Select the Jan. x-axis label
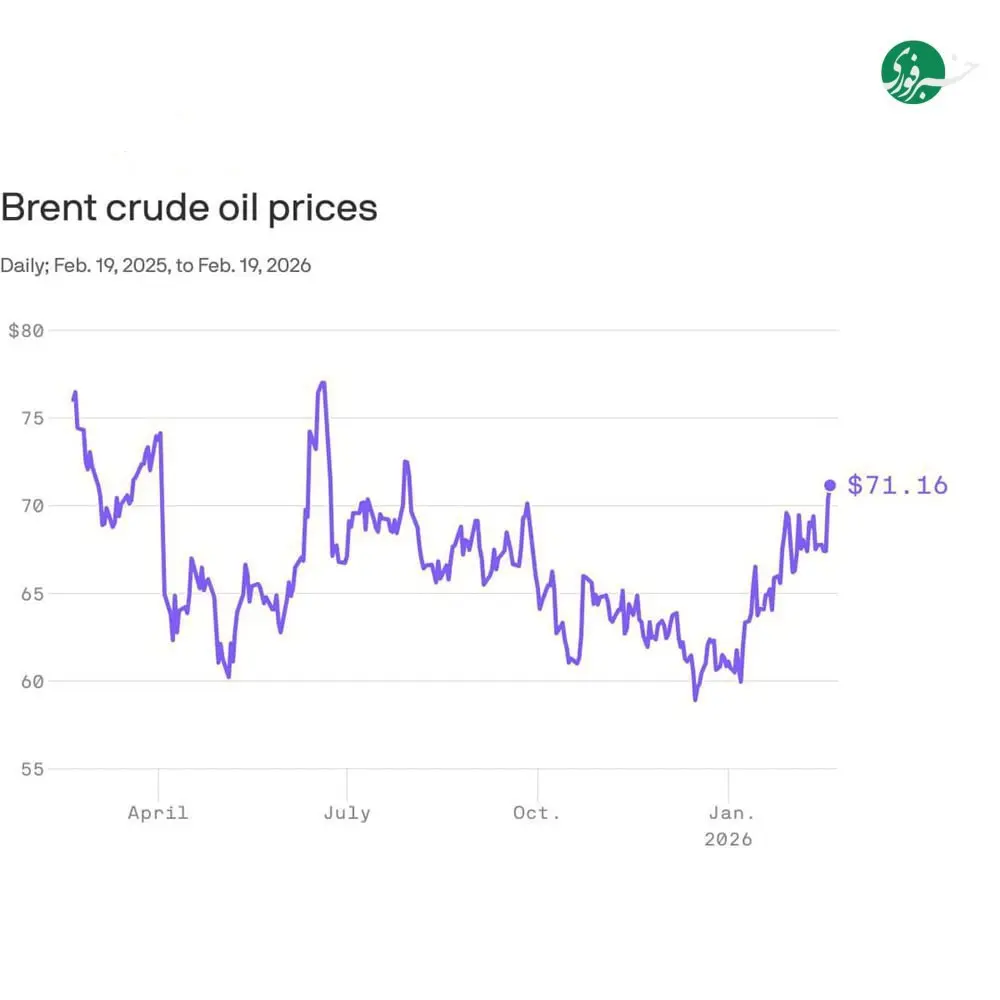 pyautogui.click(x=728, y=813)
